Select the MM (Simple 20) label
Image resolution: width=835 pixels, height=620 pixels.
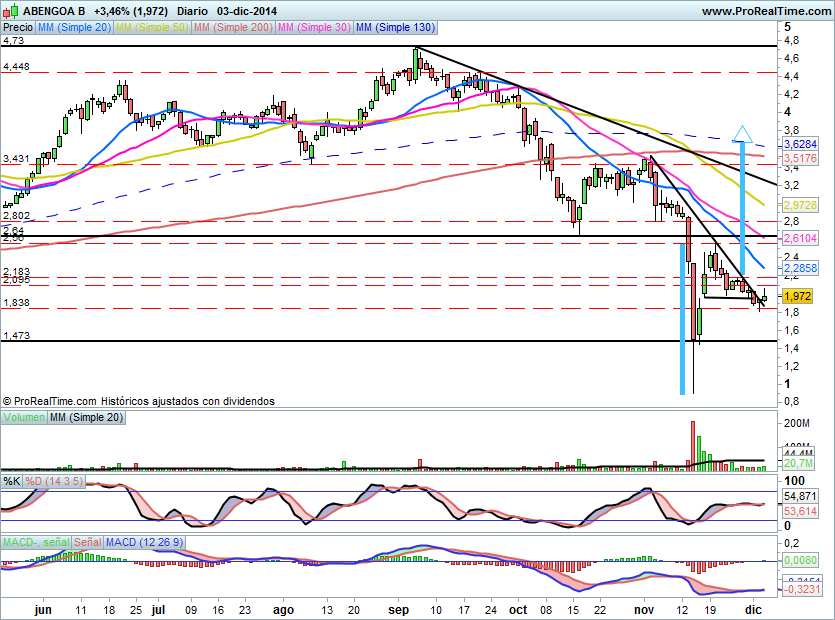[74, 28]
